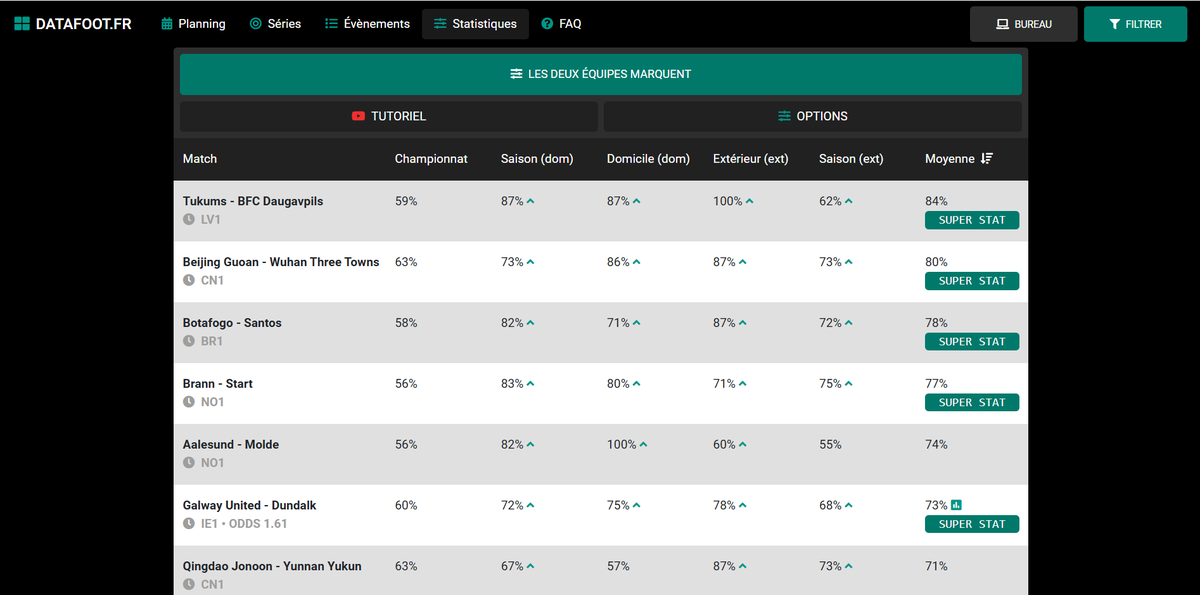Screen dimensions: 1200x595
Task: Click the BUREAU button
Action: pos(1024,24)
